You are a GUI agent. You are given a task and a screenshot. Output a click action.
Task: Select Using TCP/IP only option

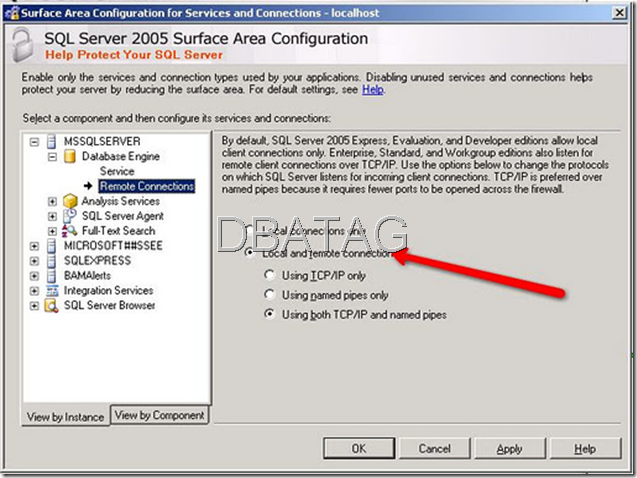[269, 275]
